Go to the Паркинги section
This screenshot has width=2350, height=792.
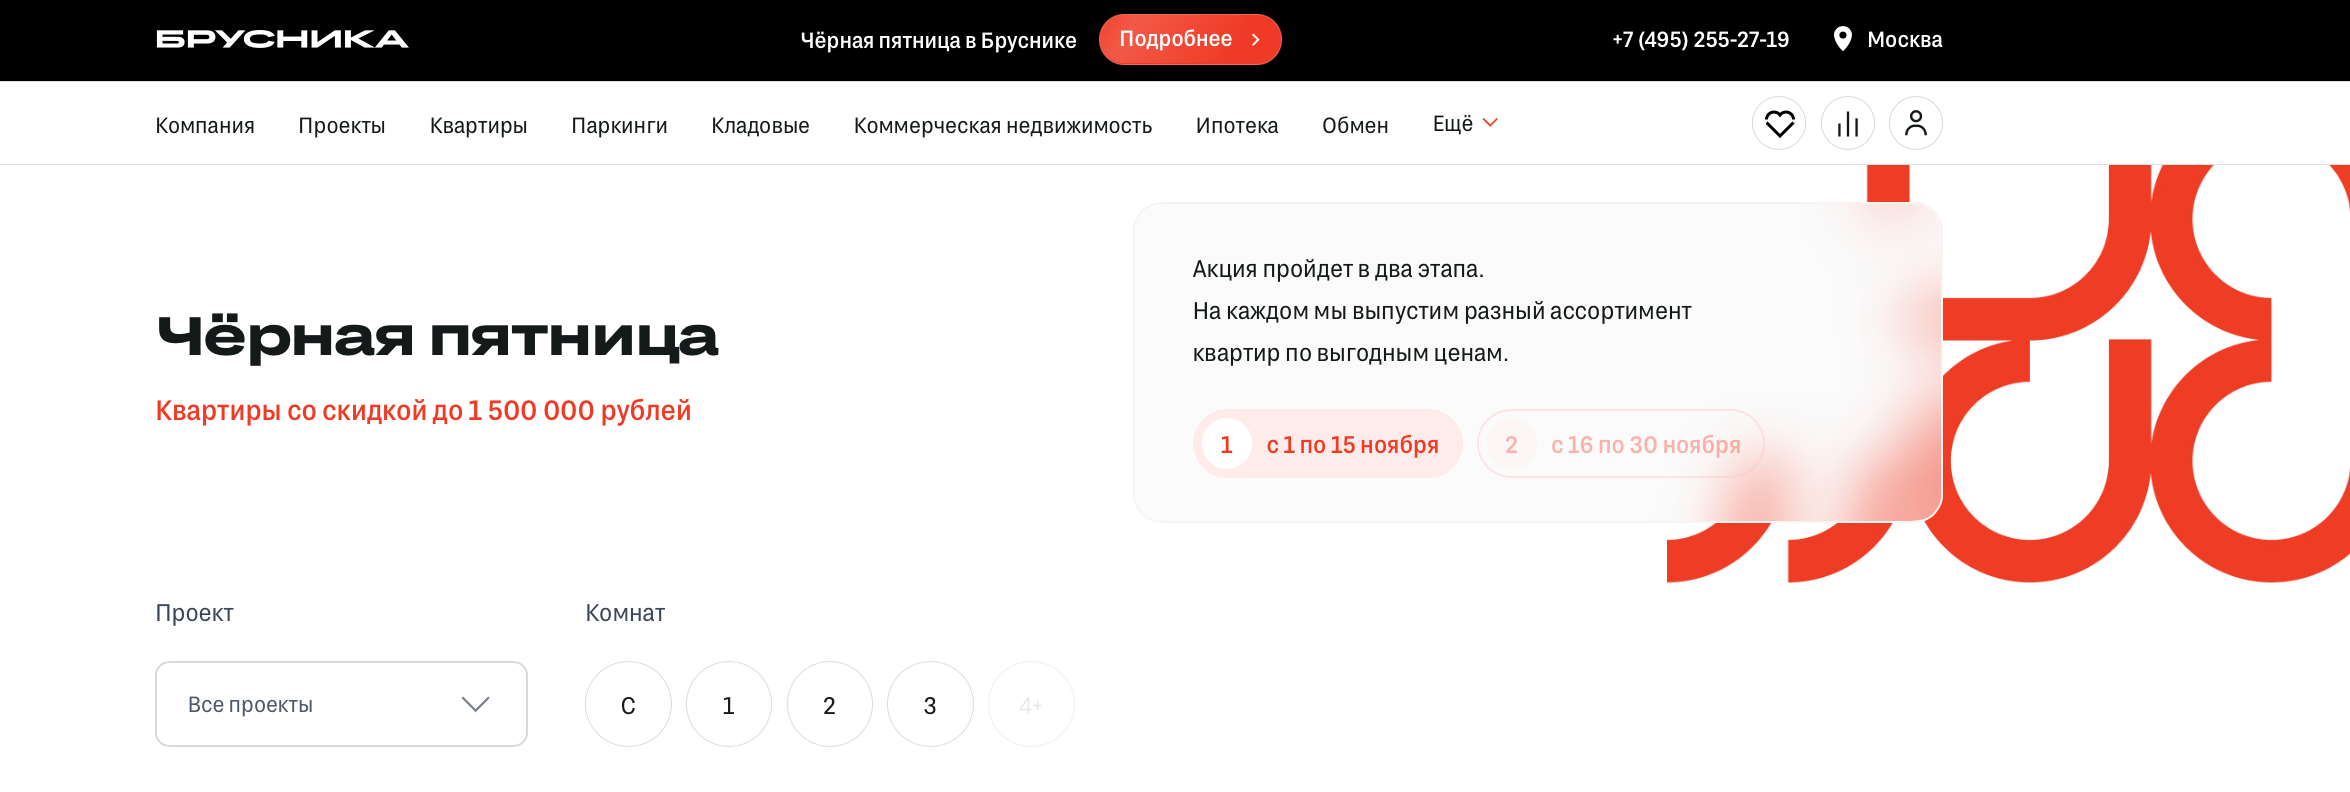point(619,125)
